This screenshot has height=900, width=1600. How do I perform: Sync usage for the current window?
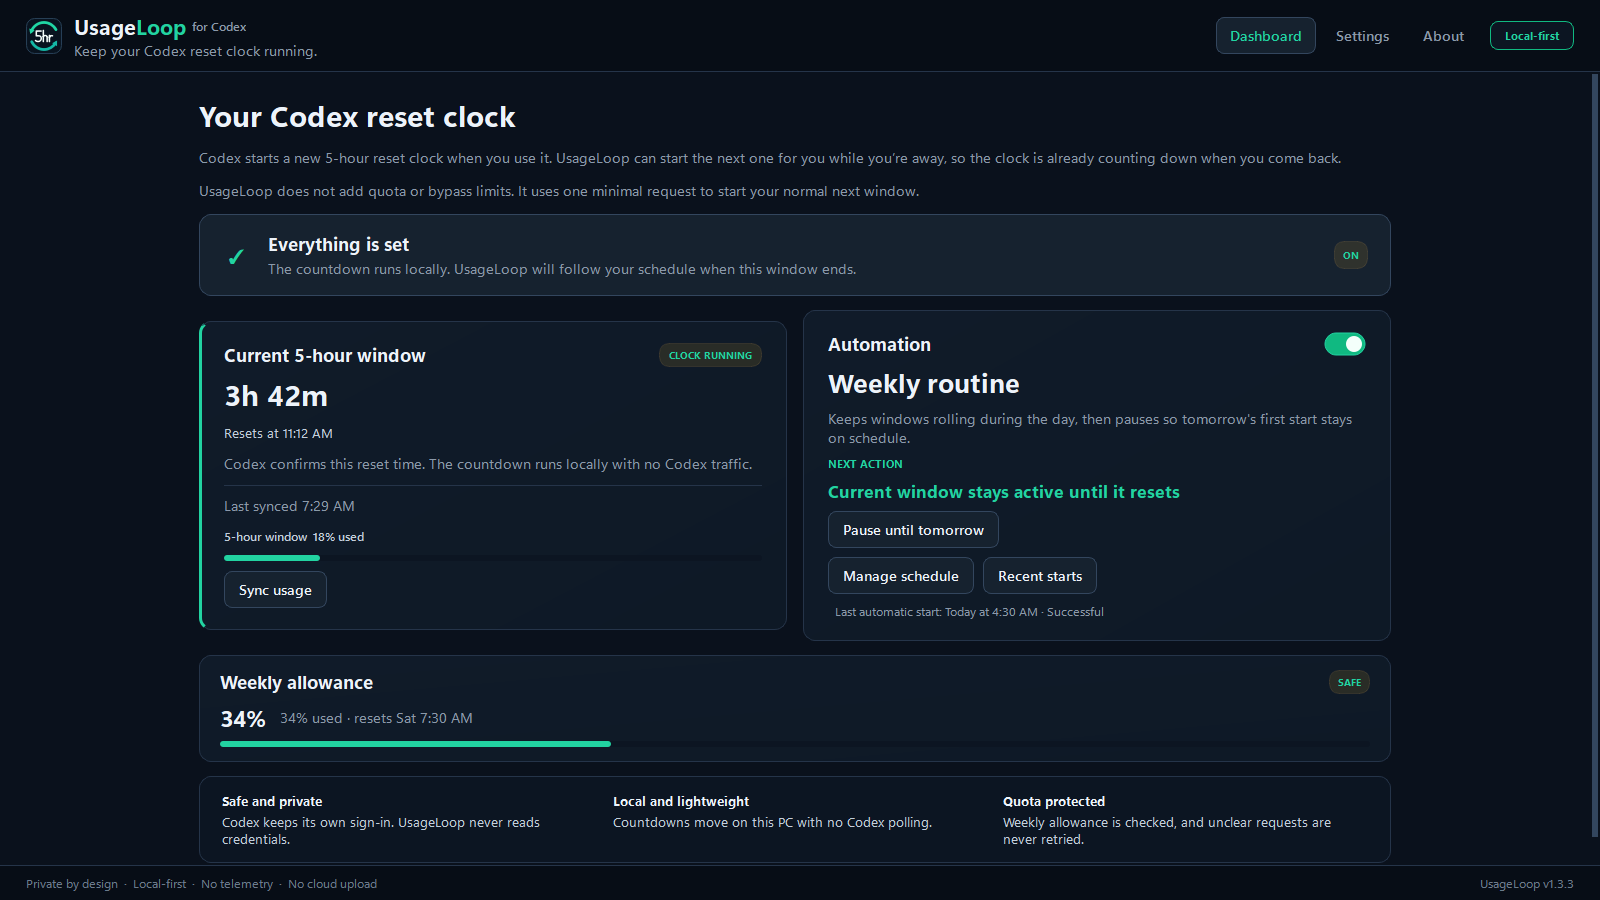(x=275, y=590)
